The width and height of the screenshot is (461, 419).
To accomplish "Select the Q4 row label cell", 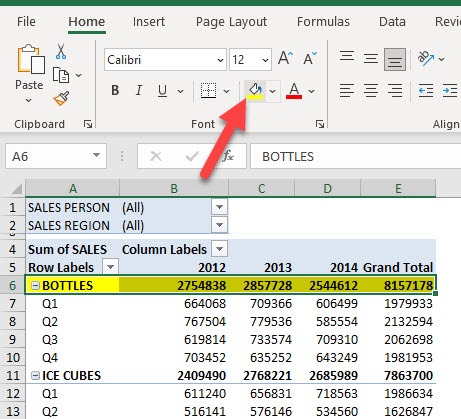I will click(x=72, y=358).
